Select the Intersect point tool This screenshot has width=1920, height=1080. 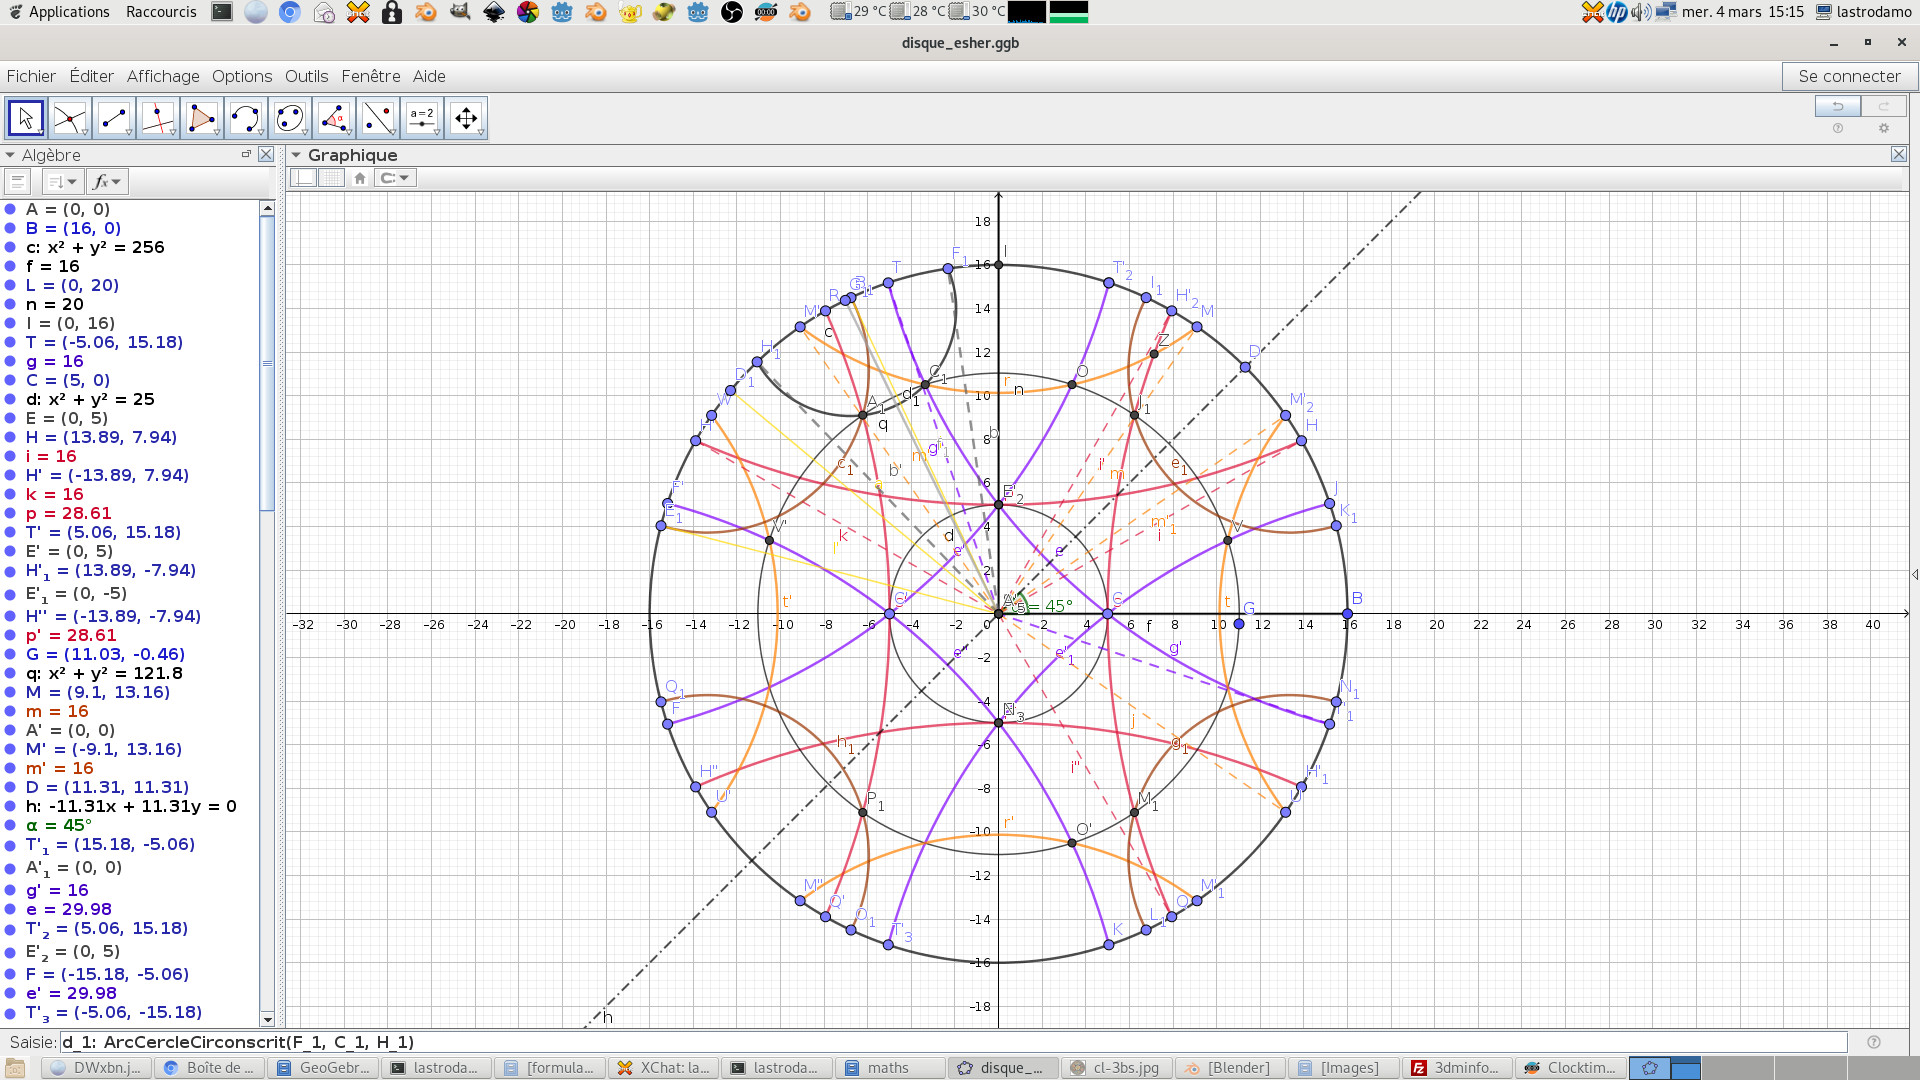[70, 118]
